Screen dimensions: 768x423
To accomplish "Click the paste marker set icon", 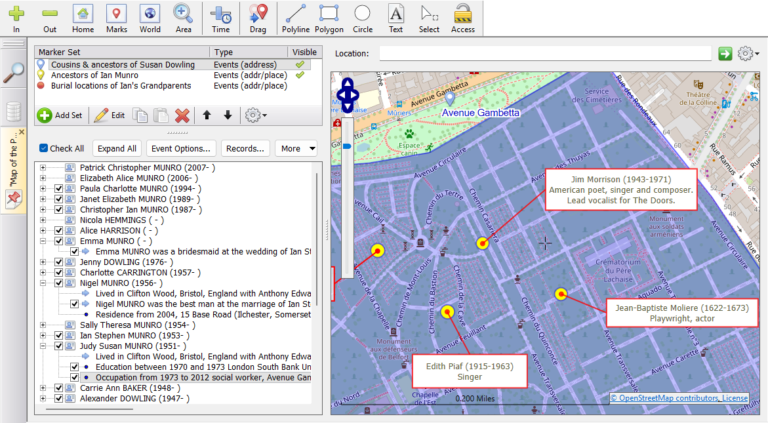I will tap(161, 116).
